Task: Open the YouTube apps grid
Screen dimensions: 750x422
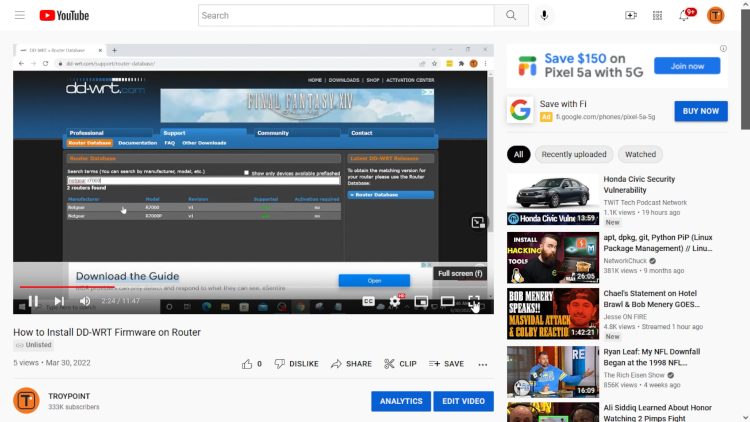Action: (x=658, y=15)
